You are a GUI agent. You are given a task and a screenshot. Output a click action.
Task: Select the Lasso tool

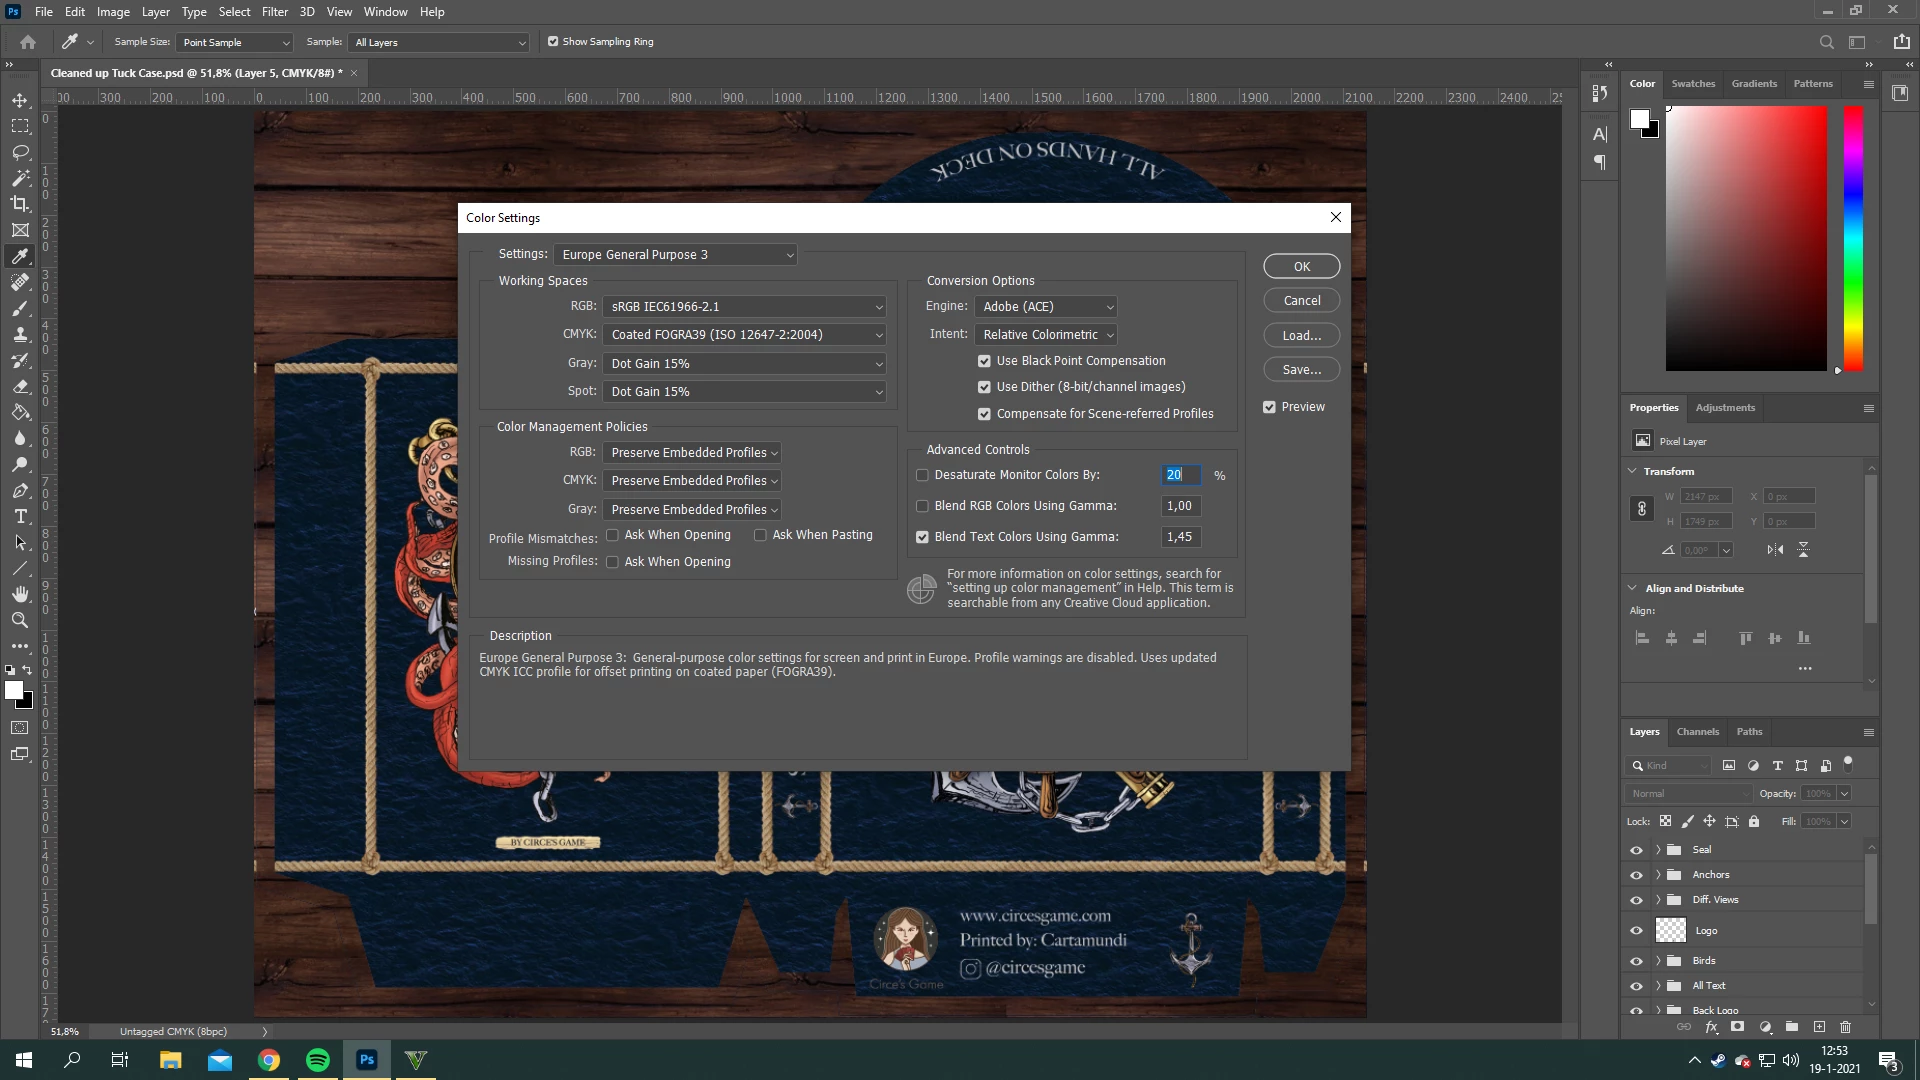pos(20,152)
